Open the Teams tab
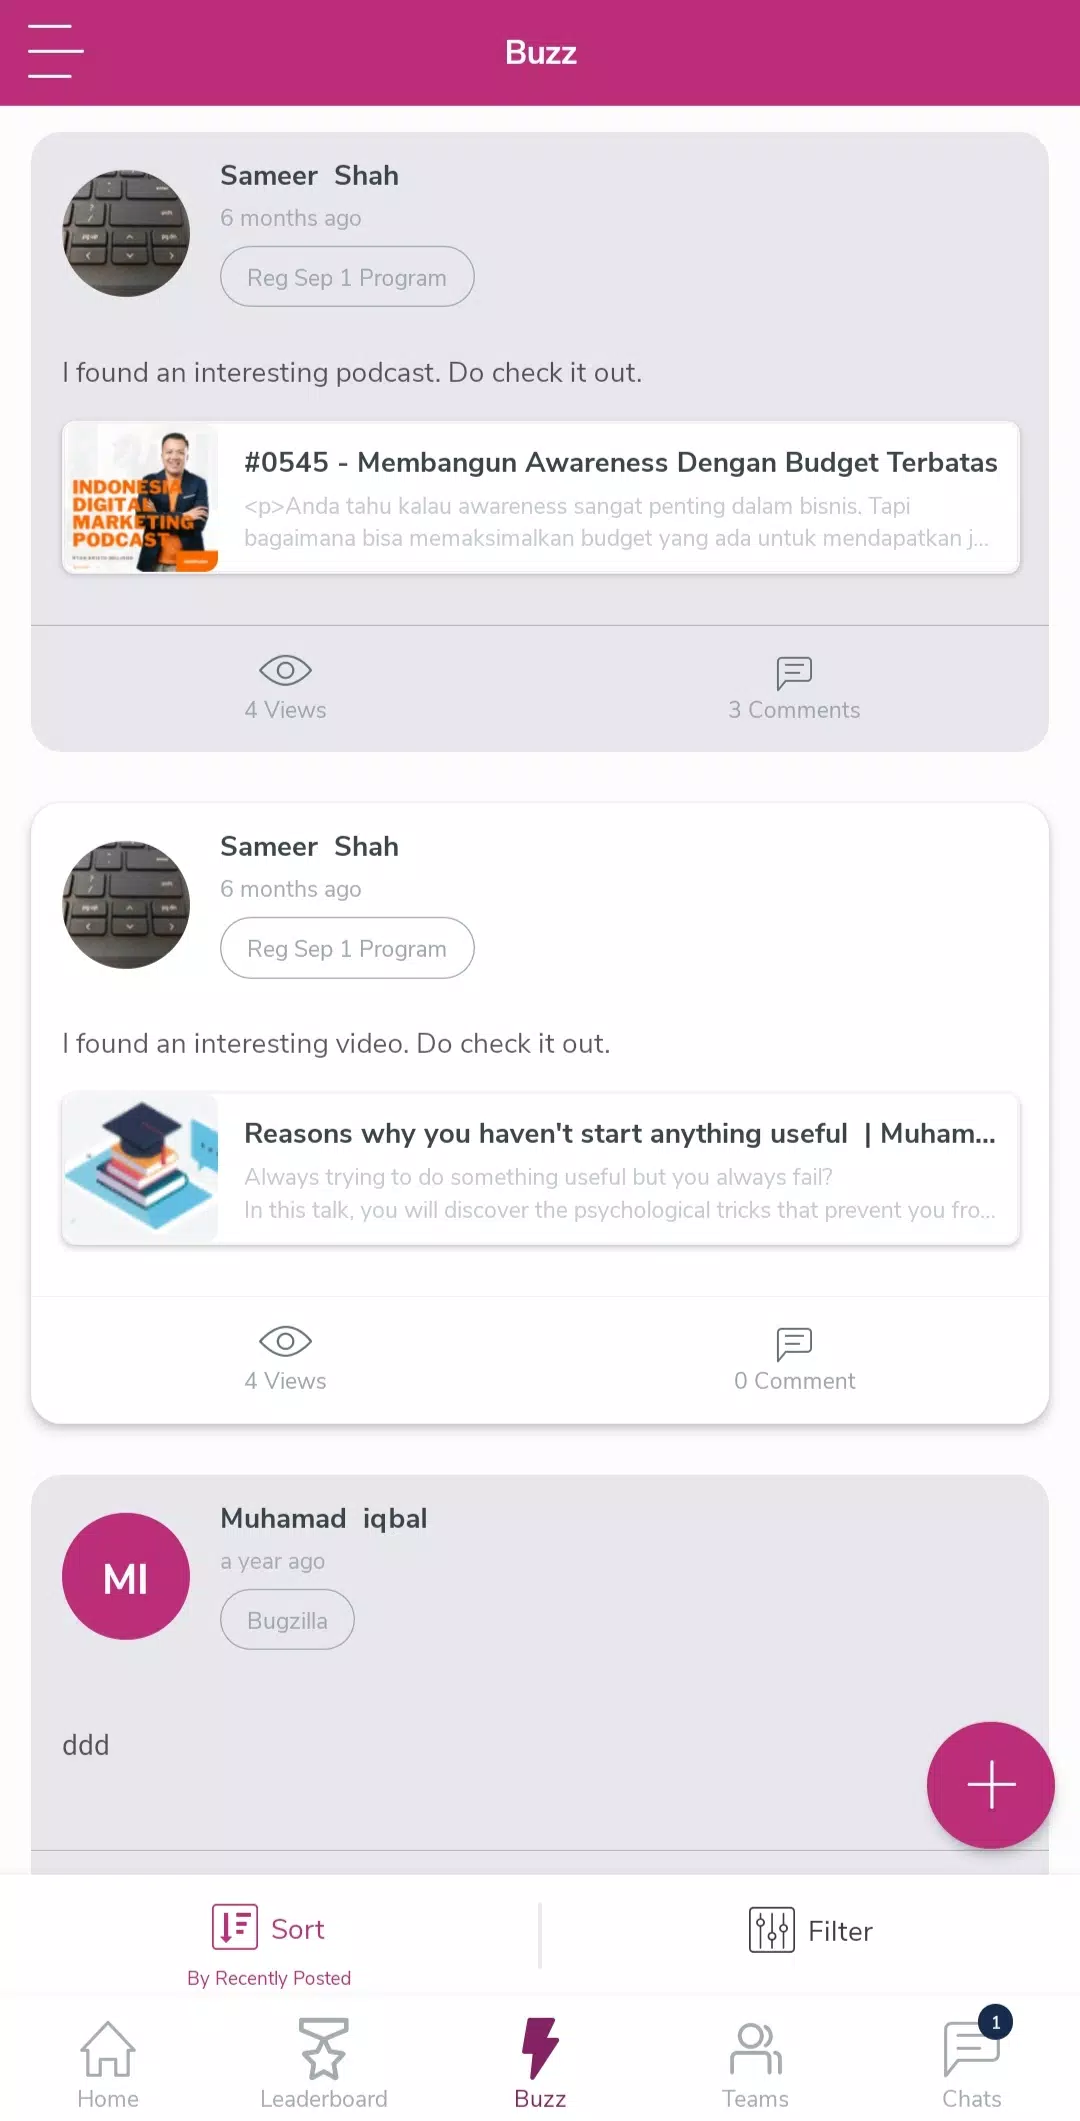The image size is (1080, 2121). point(756,2064)
